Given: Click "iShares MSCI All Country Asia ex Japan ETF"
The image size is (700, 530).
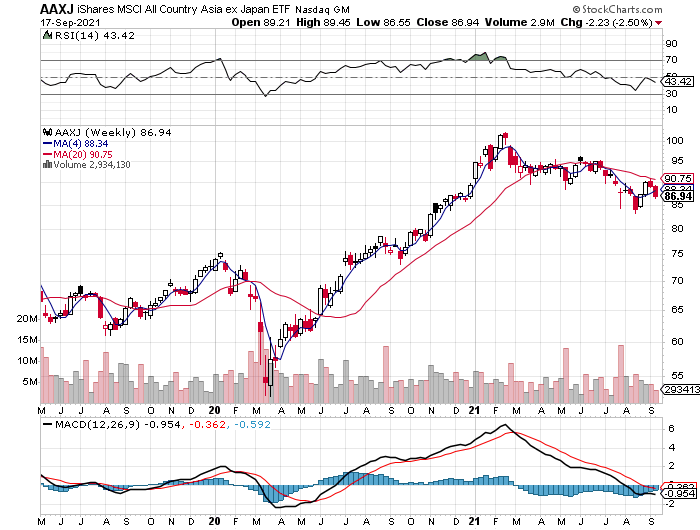Looking at the screenshot, I should (x=183, y=9).
